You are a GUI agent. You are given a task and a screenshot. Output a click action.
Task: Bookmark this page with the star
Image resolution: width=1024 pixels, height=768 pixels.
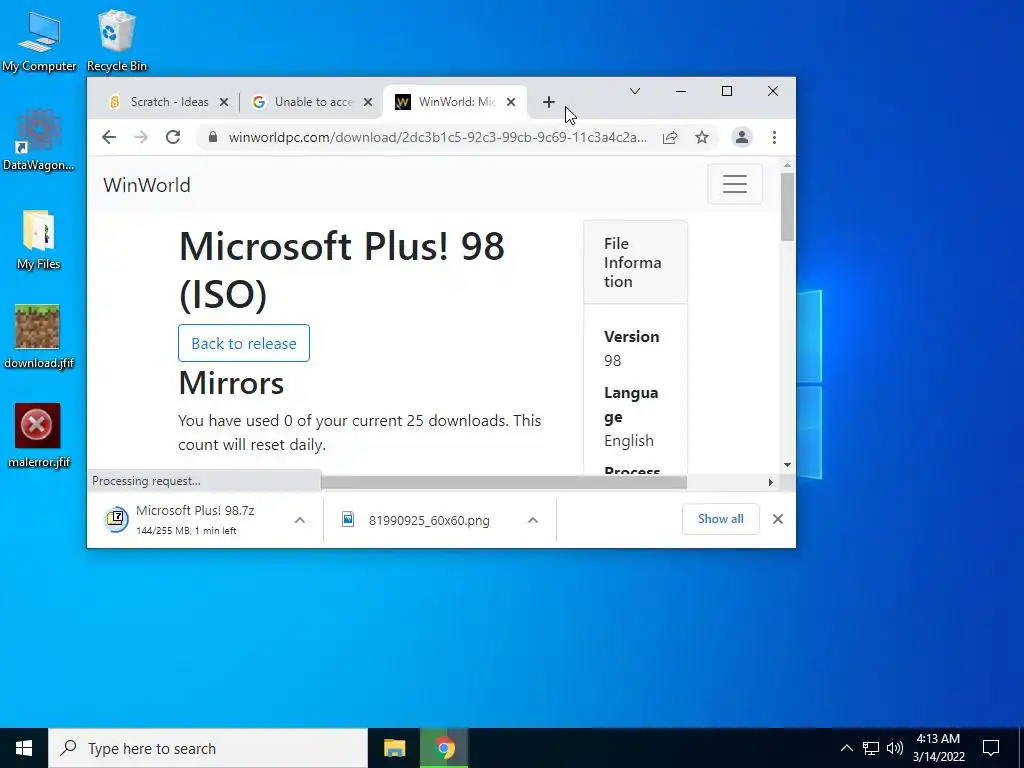pyautogui.click(x=702, y=137)
